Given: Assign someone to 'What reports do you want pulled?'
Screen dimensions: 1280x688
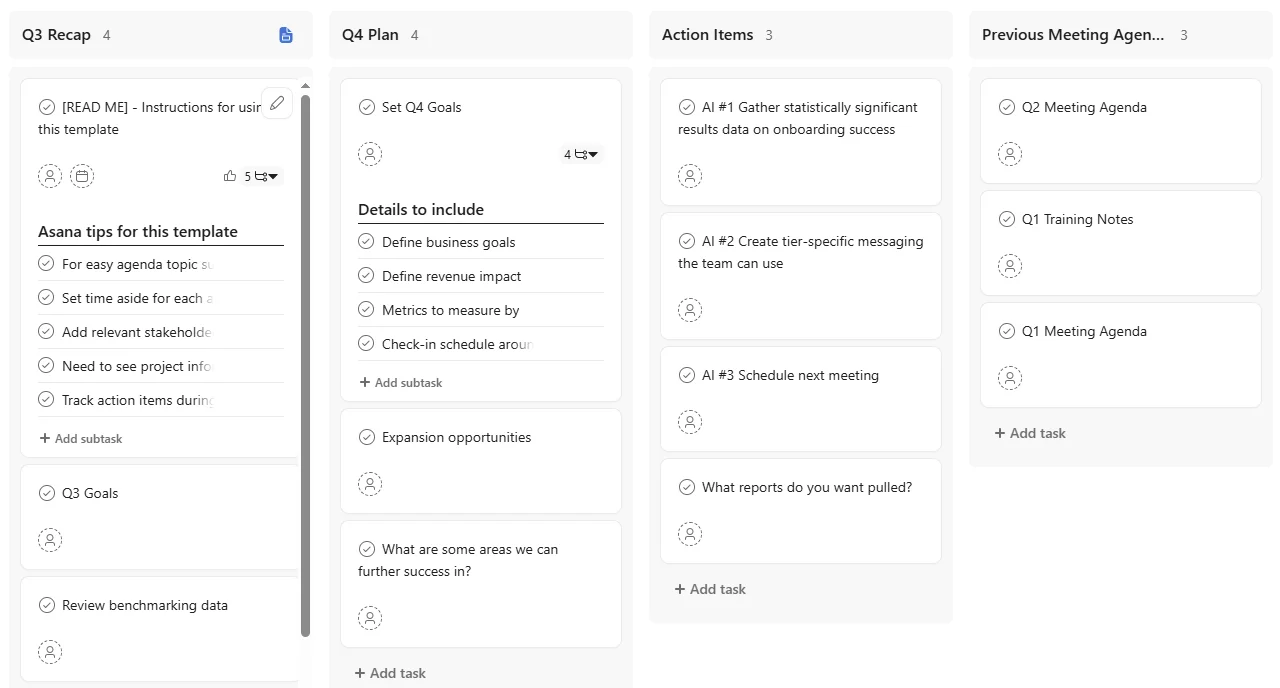Looking at the screenshot, I should pyautogui.click(x=690, y=534).
